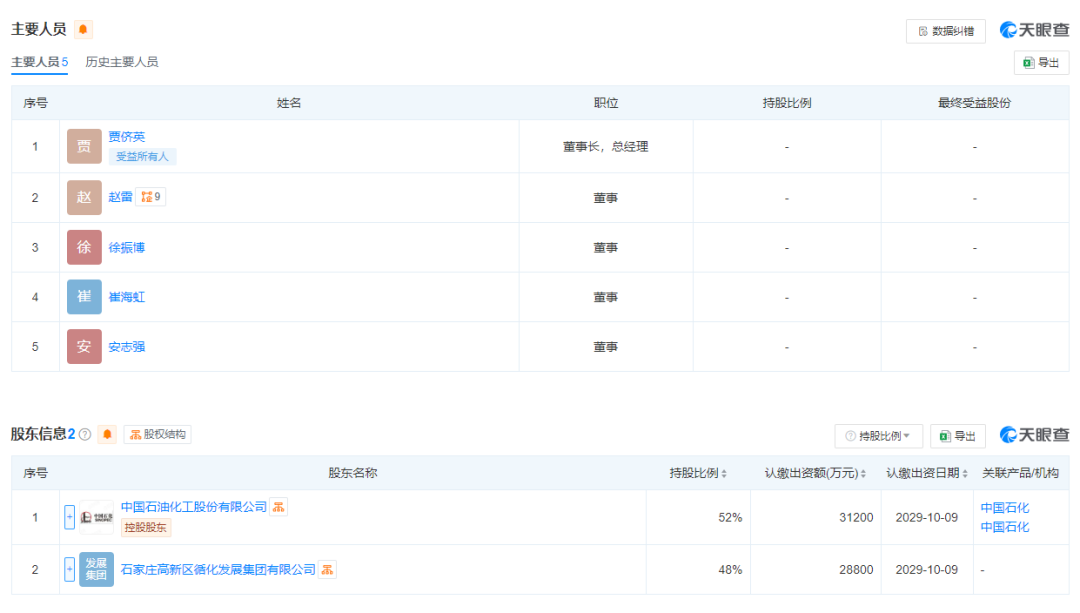Viewport: 1080px width, 613px height.
Task: Open 崔海虹's profile link
Action: 127,297
